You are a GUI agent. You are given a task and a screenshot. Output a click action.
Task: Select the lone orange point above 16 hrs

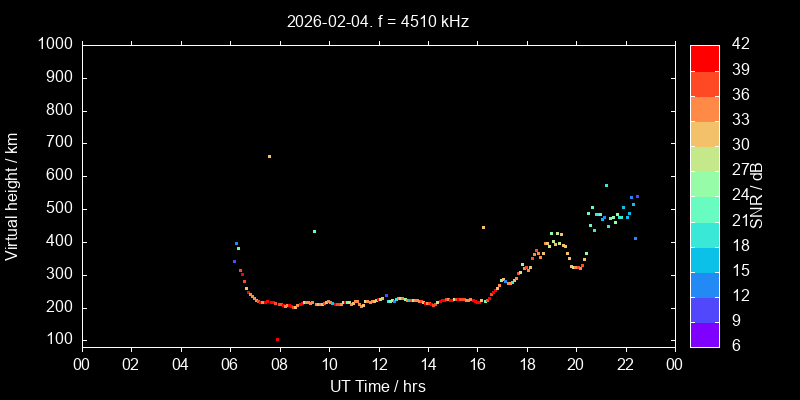pyautogui.click(x=483, y=227)
